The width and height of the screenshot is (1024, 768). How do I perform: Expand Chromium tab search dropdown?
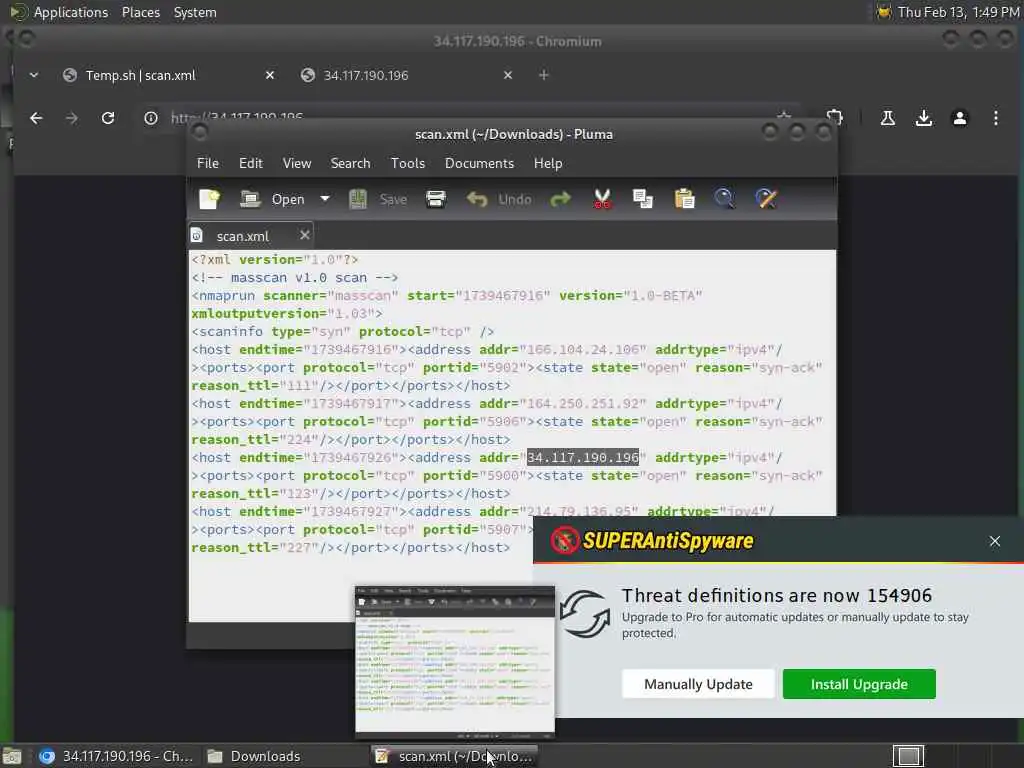point(33,75)
